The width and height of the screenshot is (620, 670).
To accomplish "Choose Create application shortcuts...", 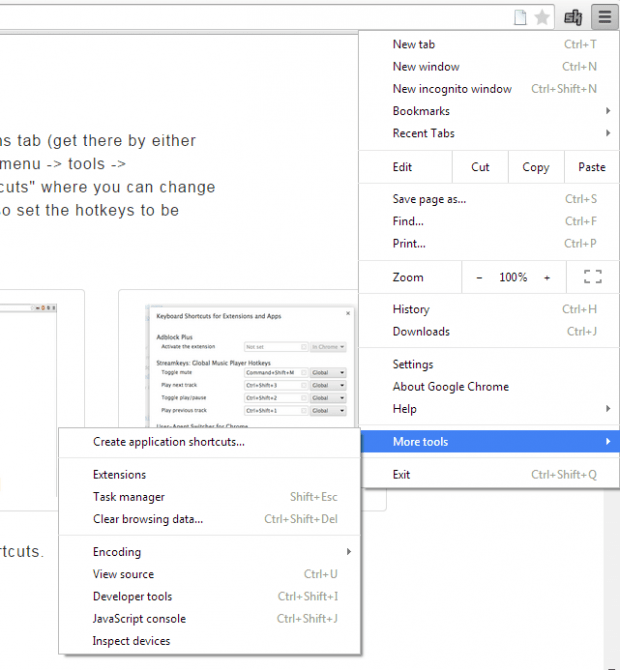I will [x=209, y=442].
